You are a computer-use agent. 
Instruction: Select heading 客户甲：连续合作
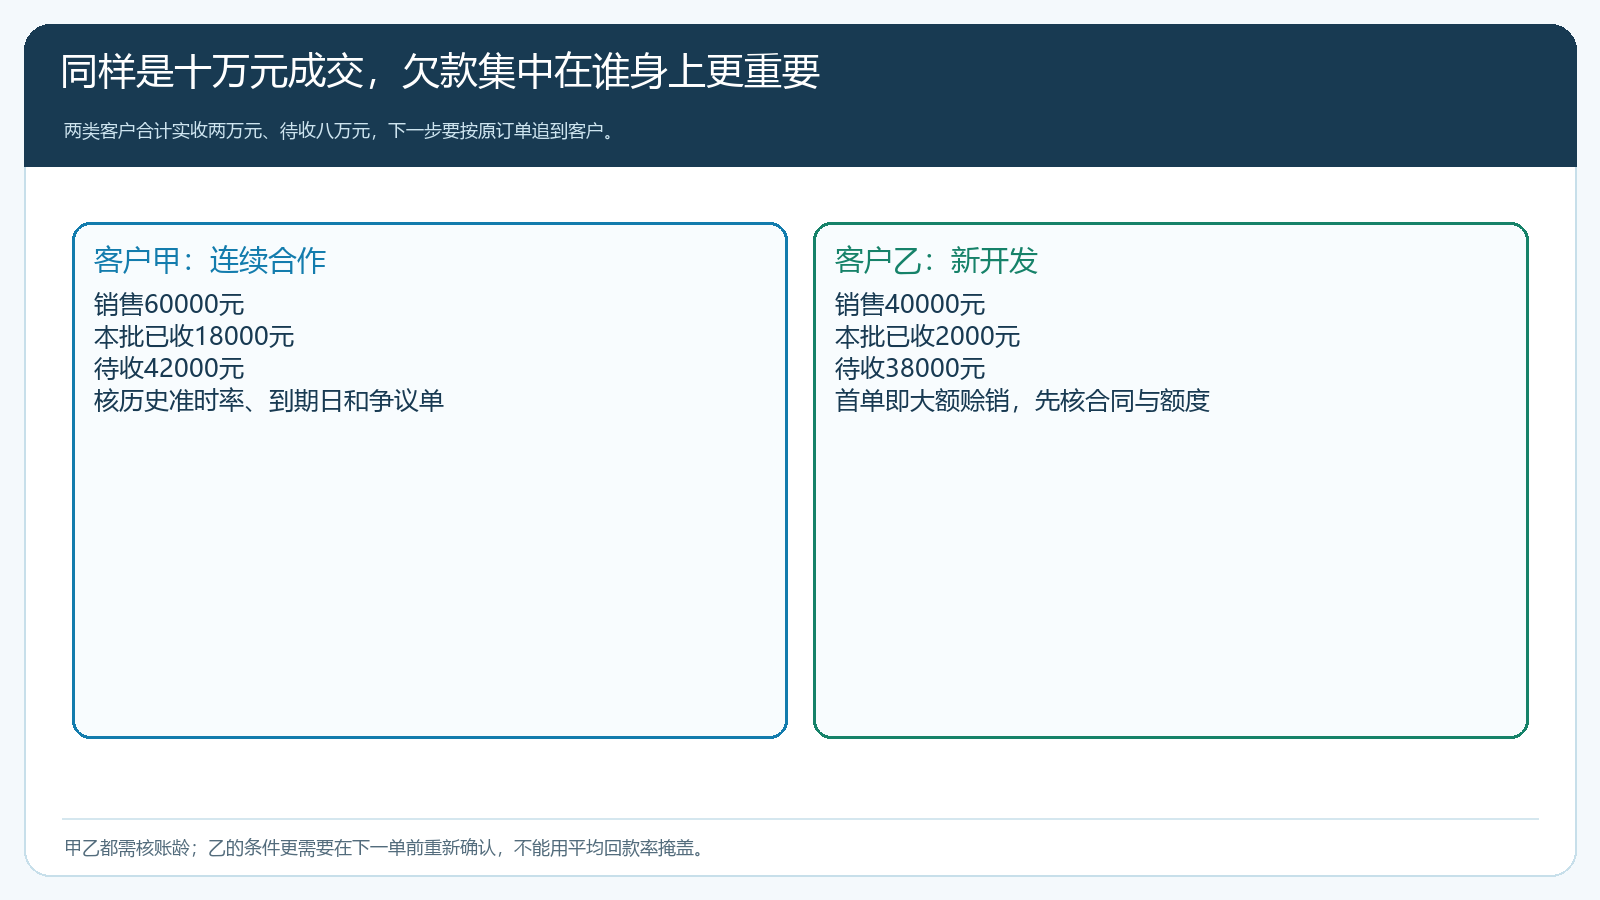(210, 260)
